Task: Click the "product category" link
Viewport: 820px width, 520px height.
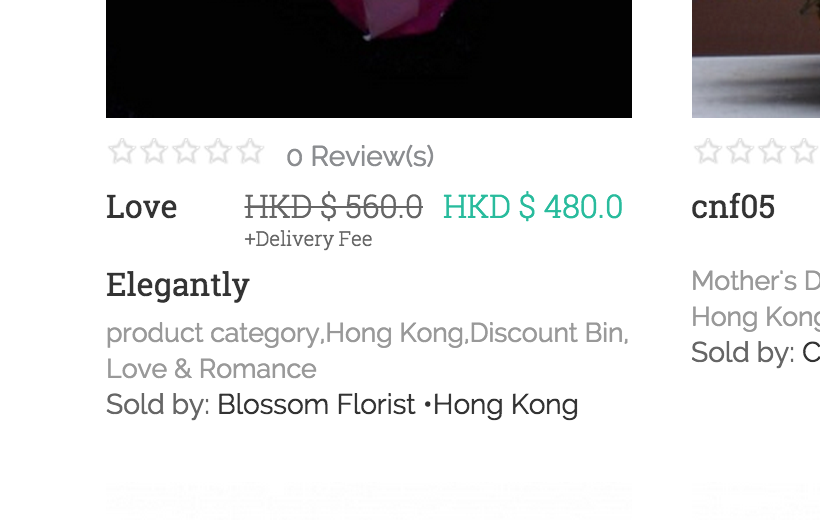Action: click(x=212, y=333)
